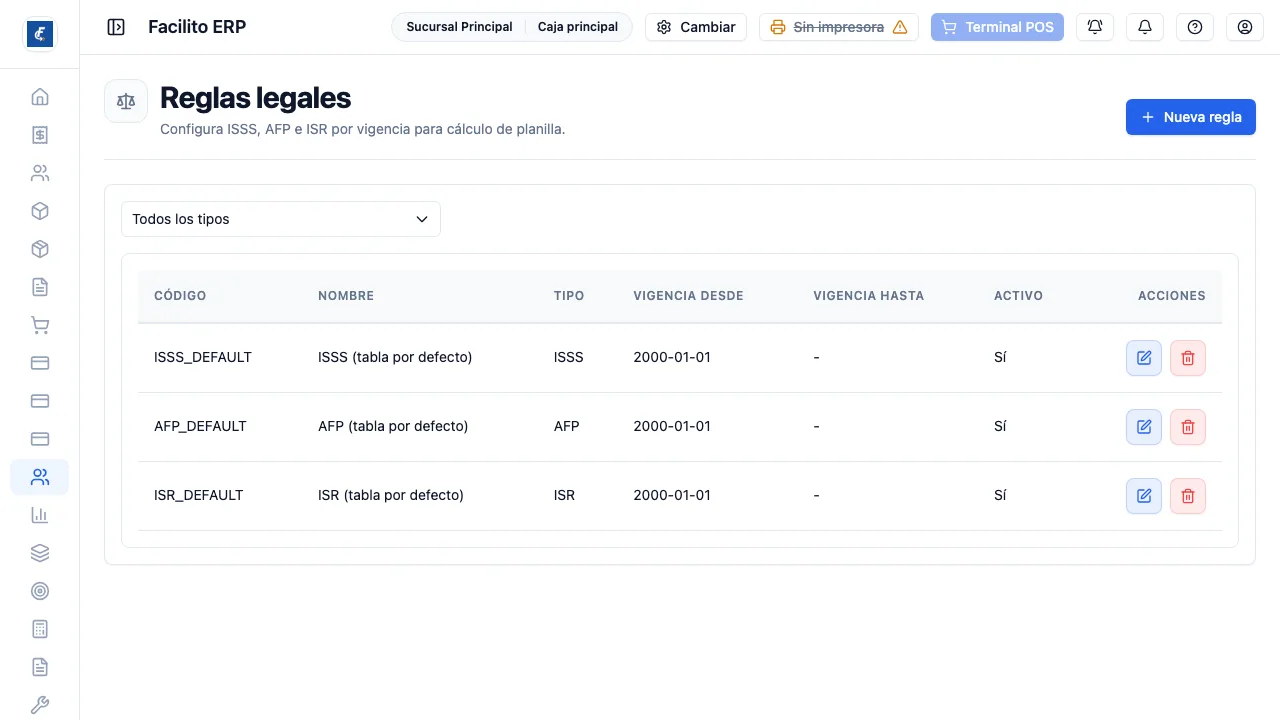Click the 'Nueva regla' button
The width and height of the screenshot is (1280, 720).
1191,117
